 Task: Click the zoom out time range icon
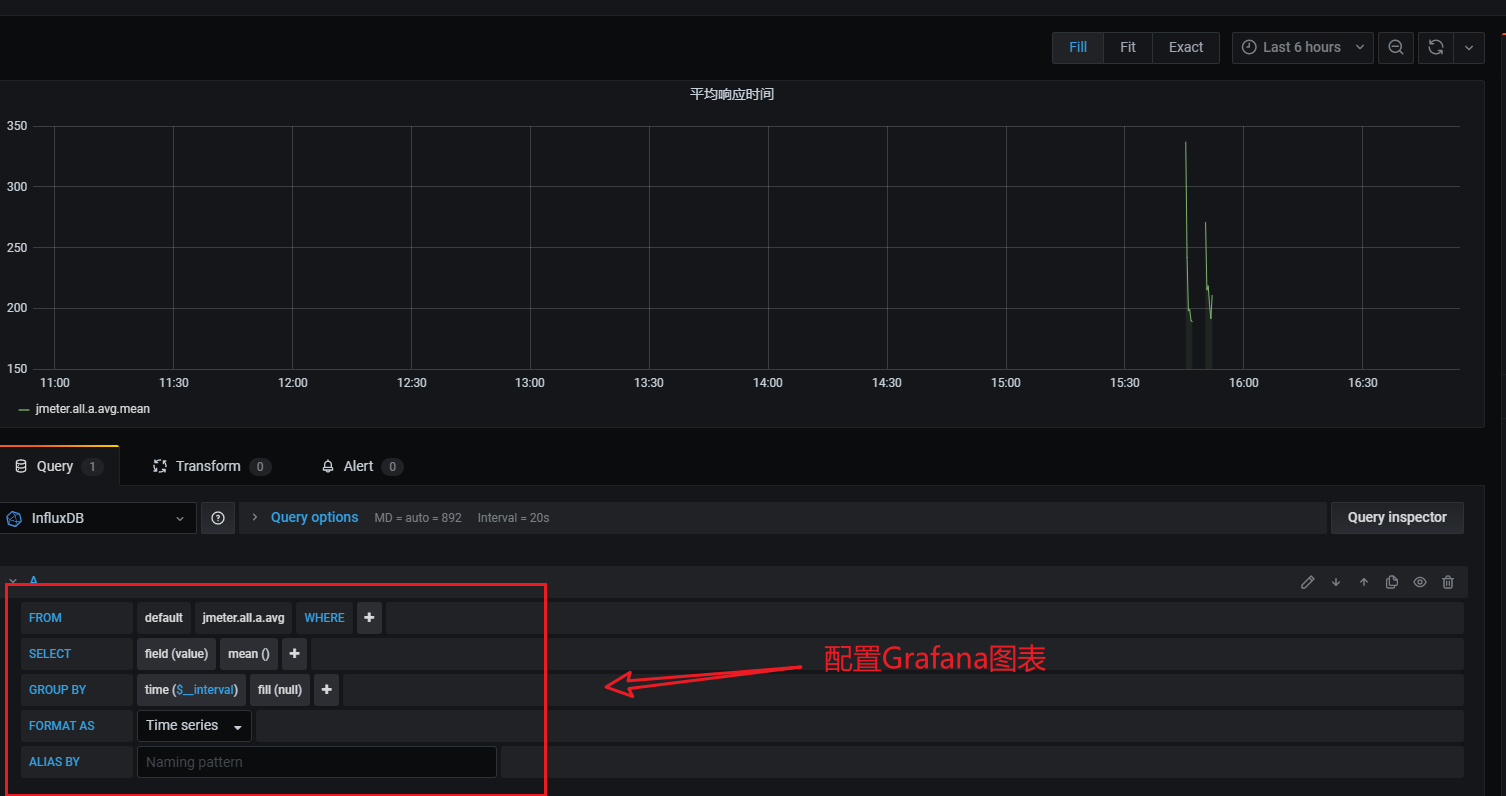[1395, 47]
